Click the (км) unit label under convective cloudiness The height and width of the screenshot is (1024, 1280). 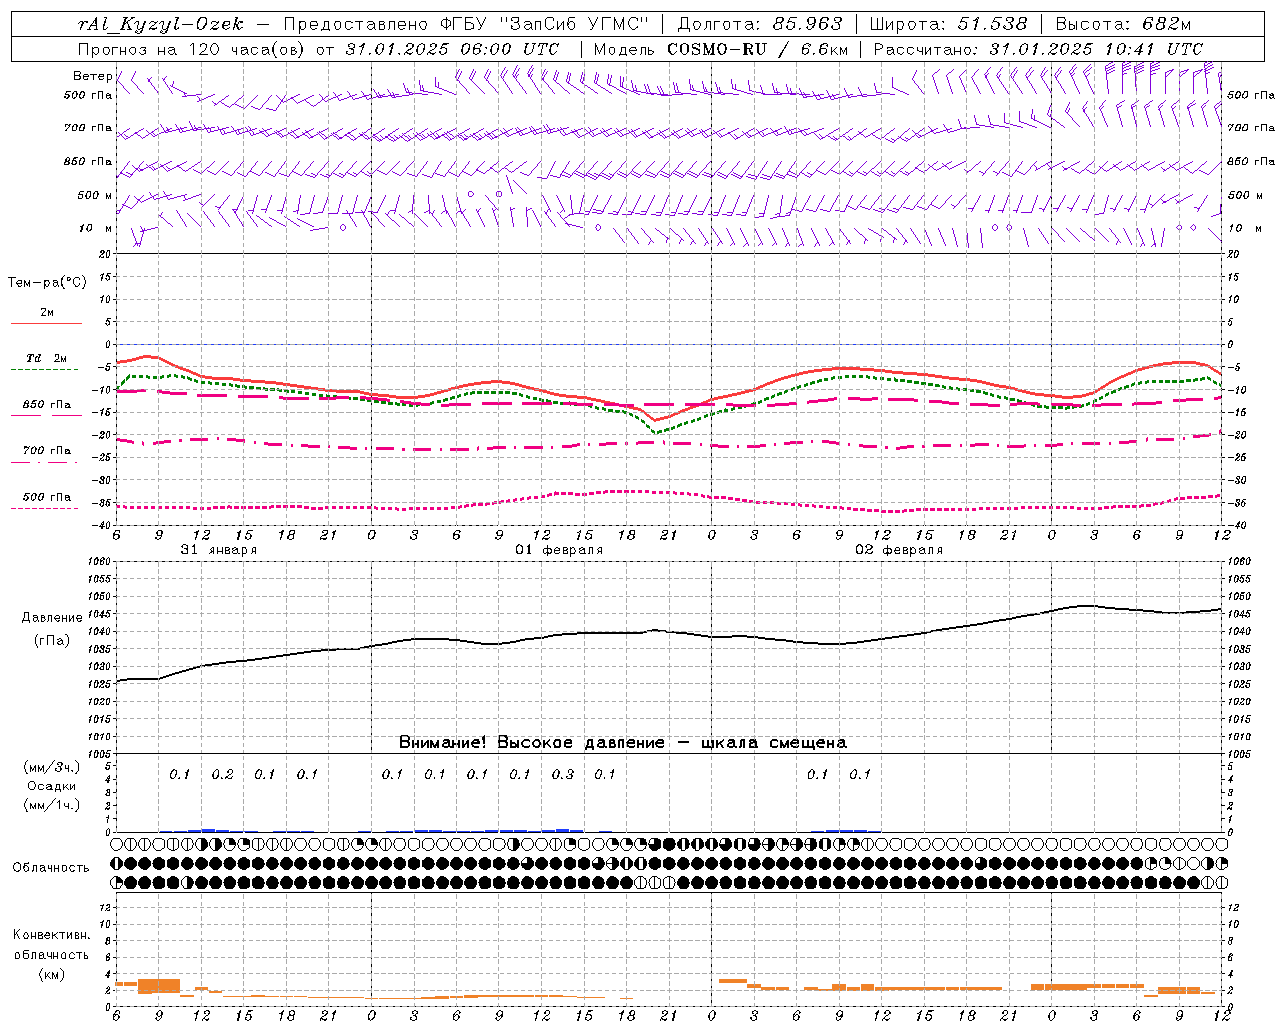tap(52, 973)
